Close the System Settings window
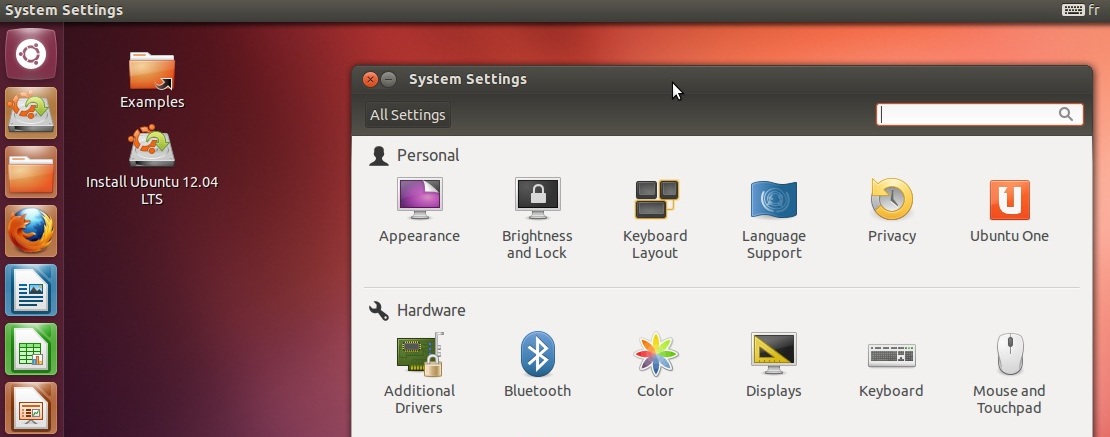The width and height of the screenshot is (1110, 437). point(370,79)
